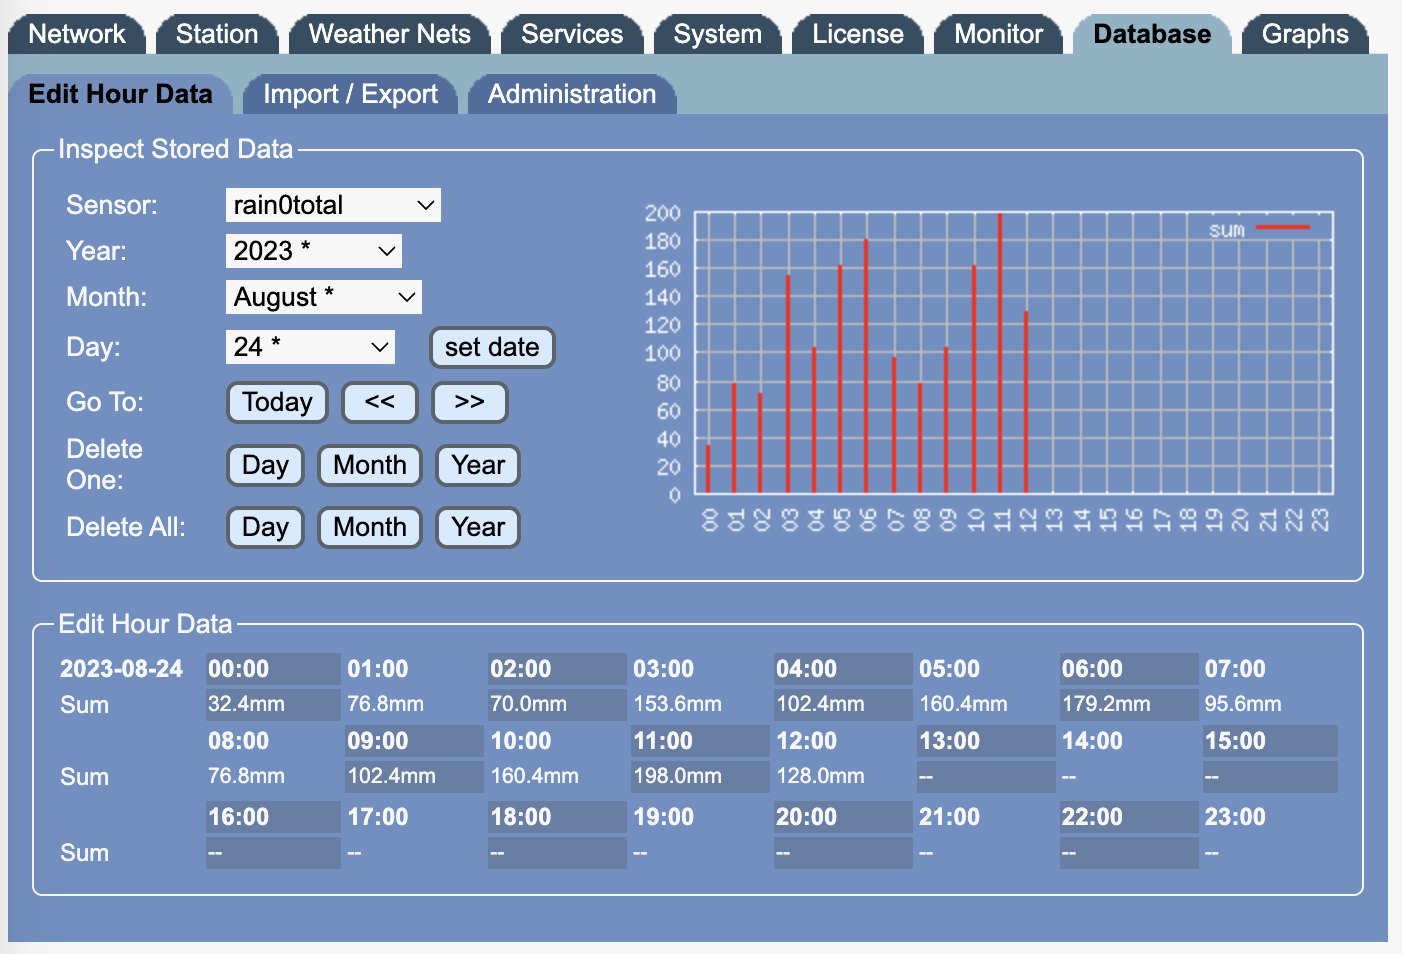1402x954 pixels.
Task: Edit the 10:00 value 160.4mm
Action: pyautogui.click(x=557, y=776)
